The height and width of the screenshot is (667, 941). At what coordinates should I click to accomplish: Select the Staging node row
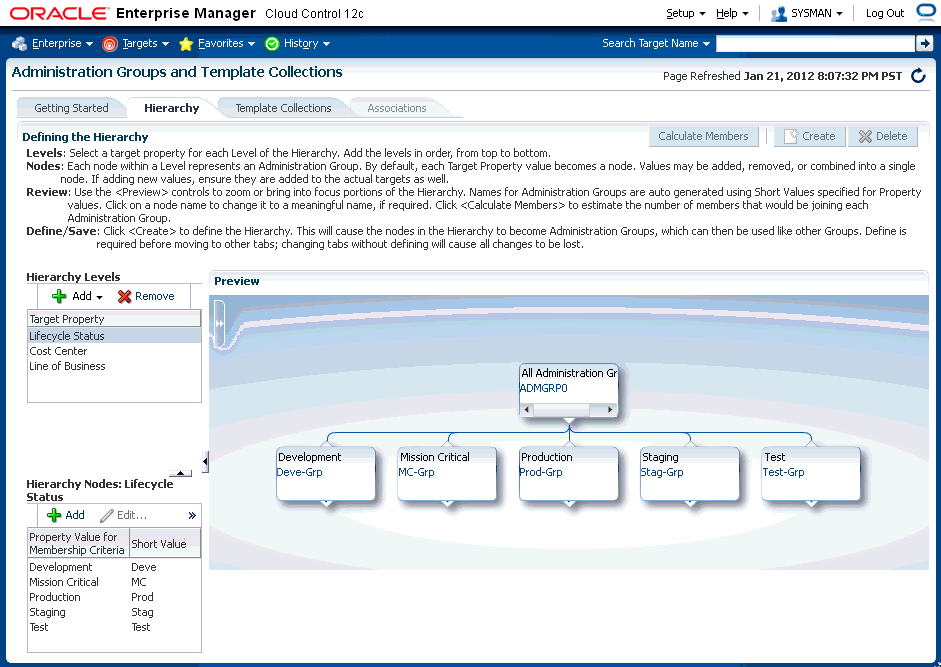click(114, 612)
